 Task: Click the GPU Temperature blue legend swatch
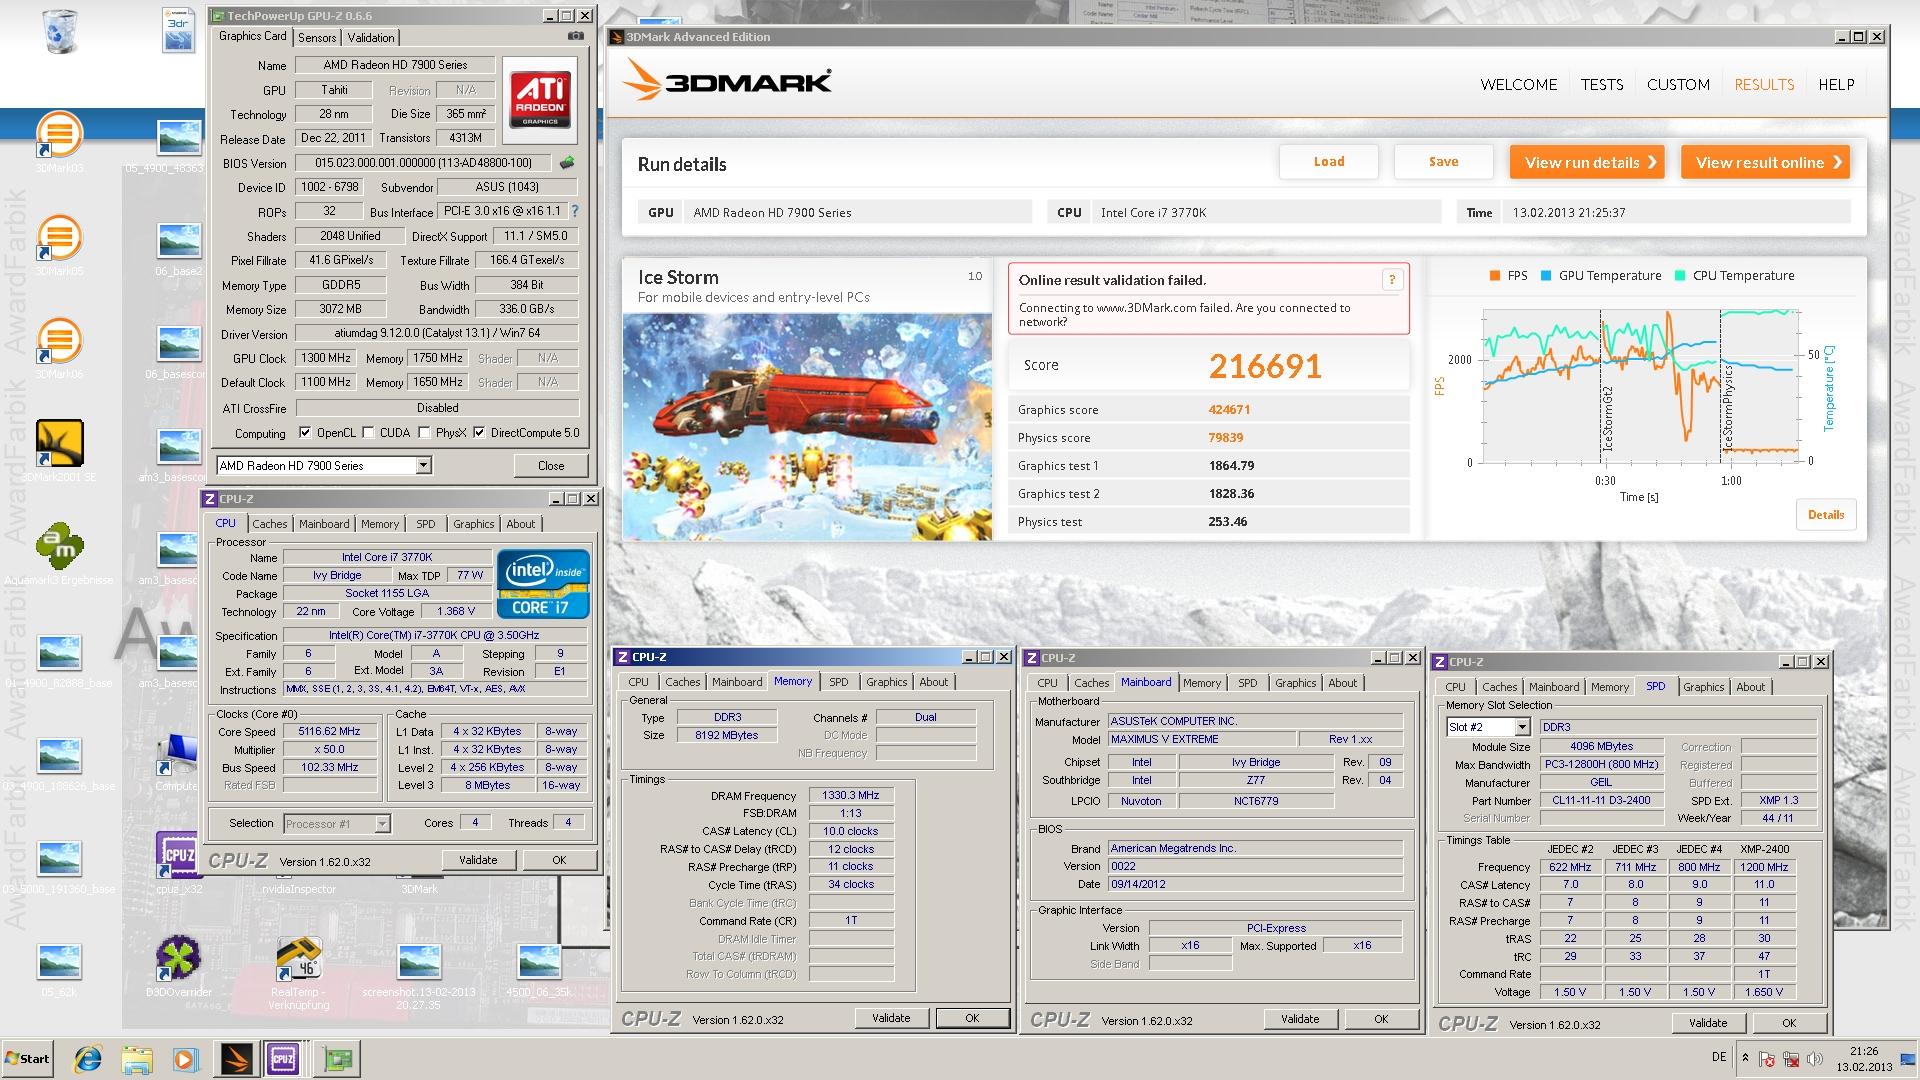pyautogui.click(x=1546, y=276)
